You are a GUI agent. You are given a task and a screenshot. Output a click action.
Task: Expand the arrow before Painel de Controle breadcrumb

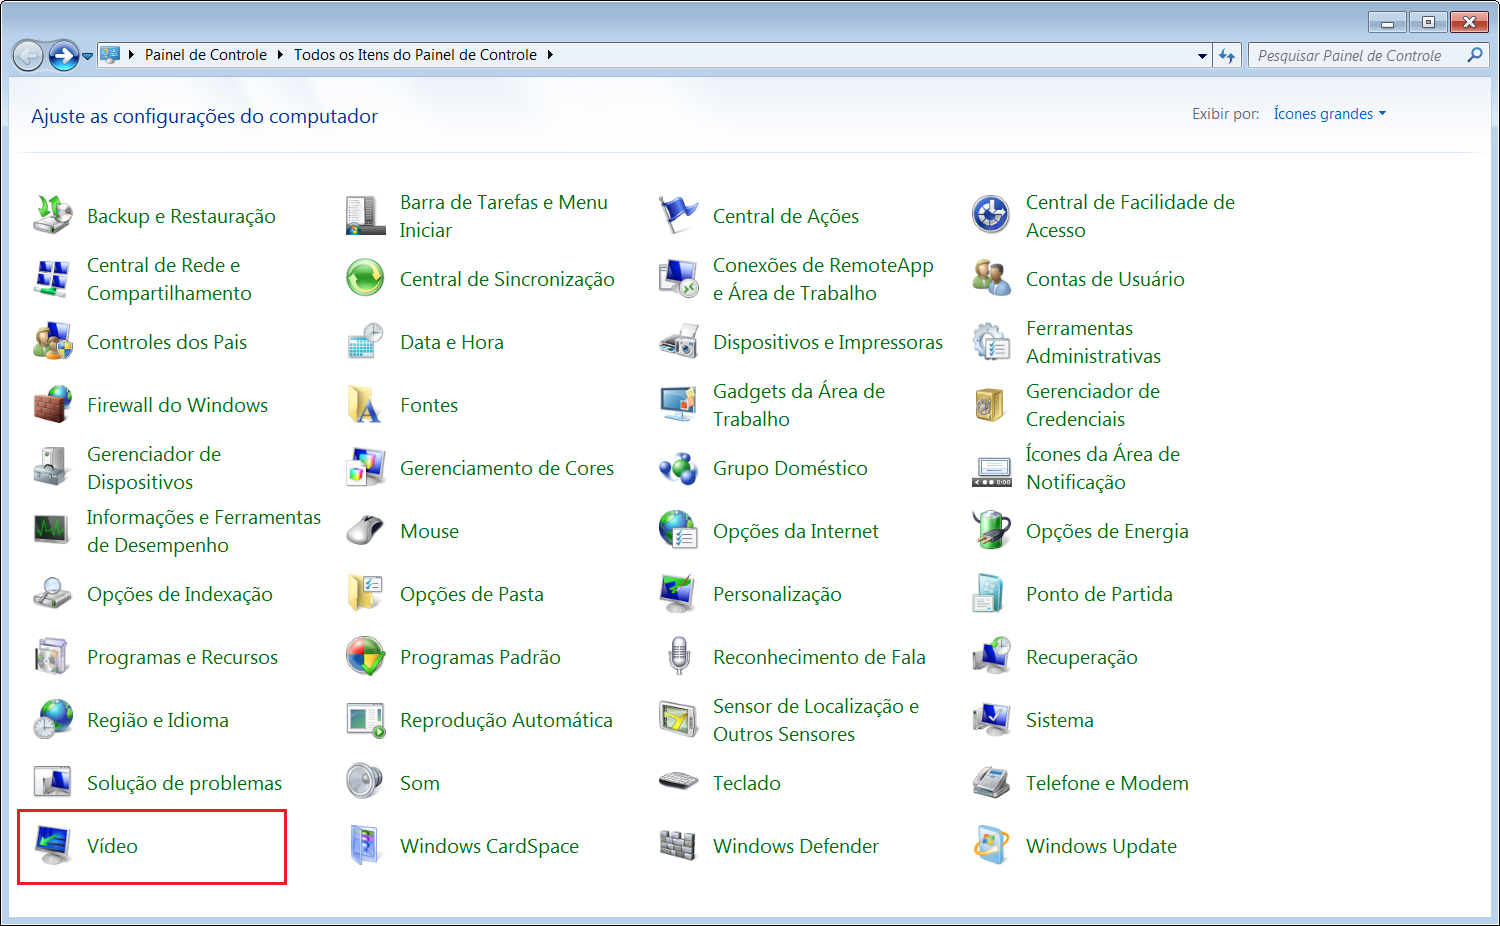131,55
